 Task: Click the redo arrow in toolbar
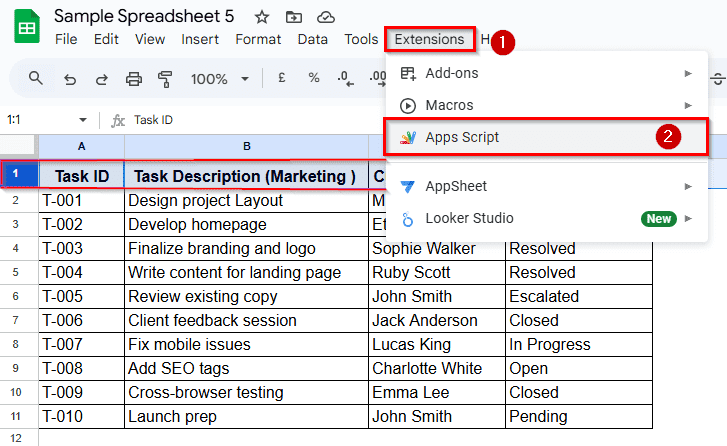click(x=101, y=78)
